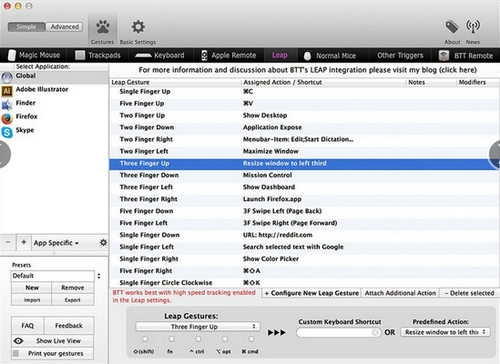Sort by Assigned Action / Shortcut header
The height and width of the screenshot is (364, 500).
[323, 82]
